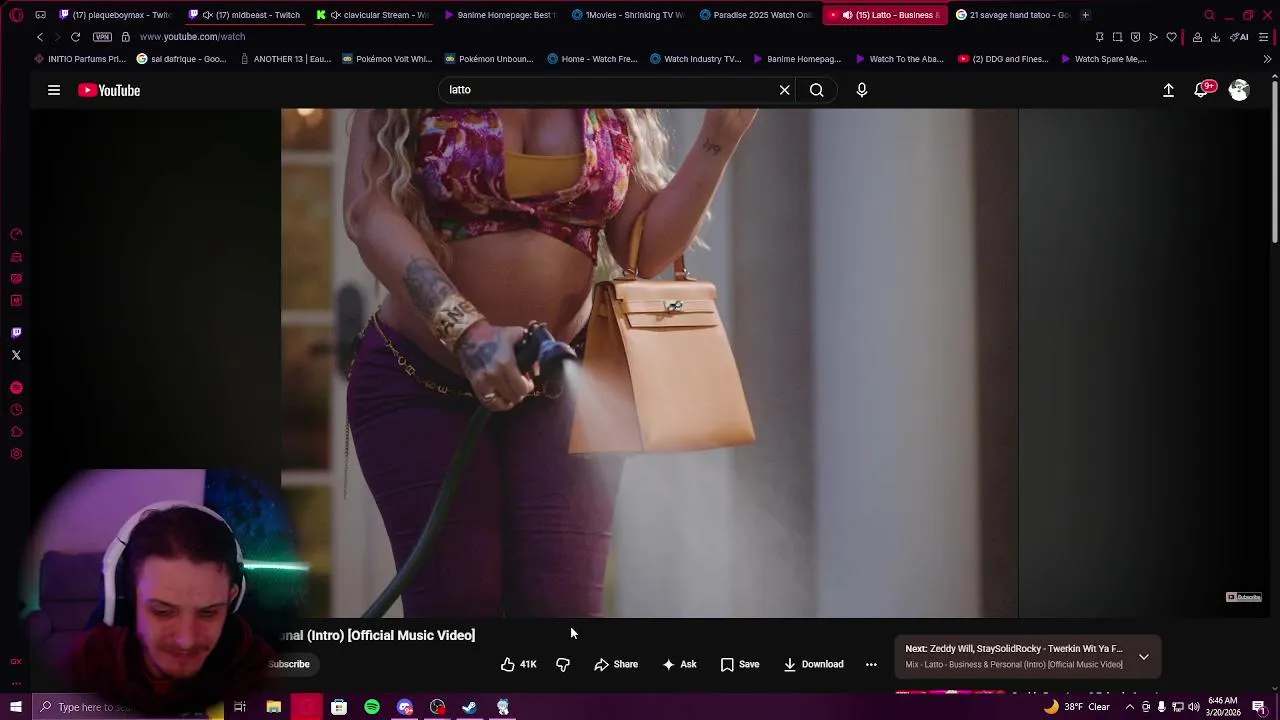Open Task View on taskbar
The width and height of the screenshot is (1280, 720).
(x=240, y=707)
